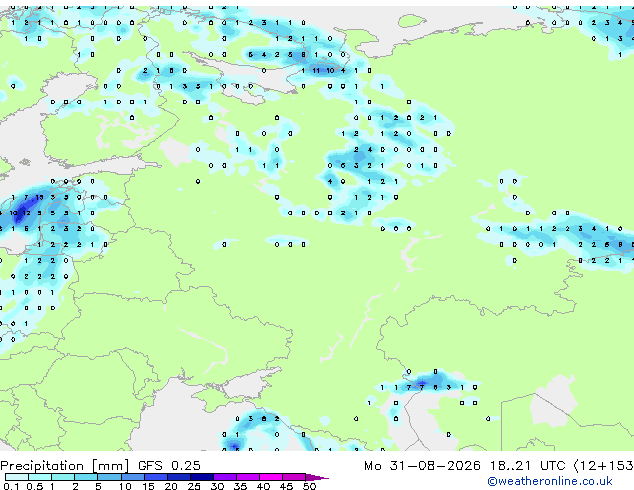Select the 20–25 mm legend color swatch

pos(178,477)
